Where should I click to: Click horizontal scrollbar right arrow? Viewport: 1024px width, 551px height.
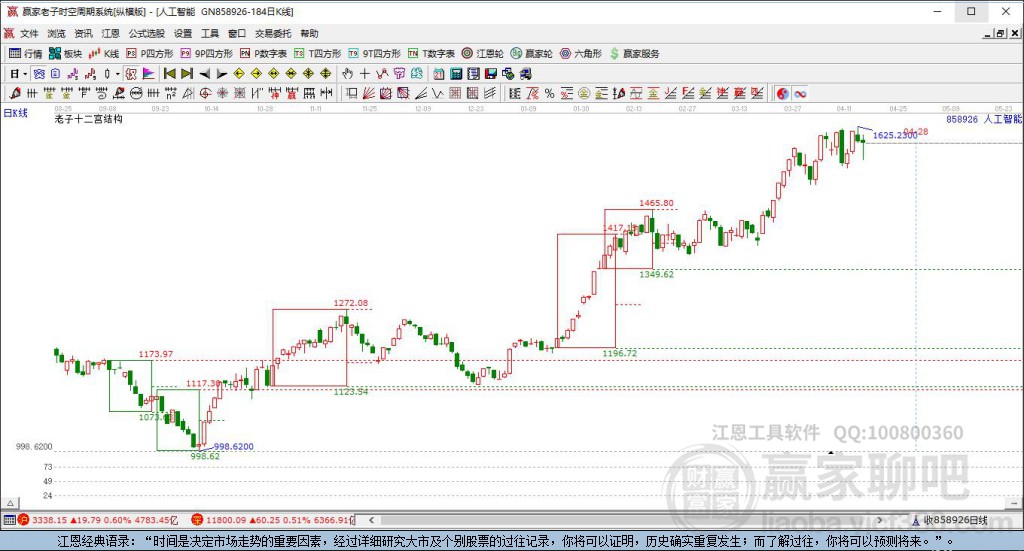(x=880, y=520)
